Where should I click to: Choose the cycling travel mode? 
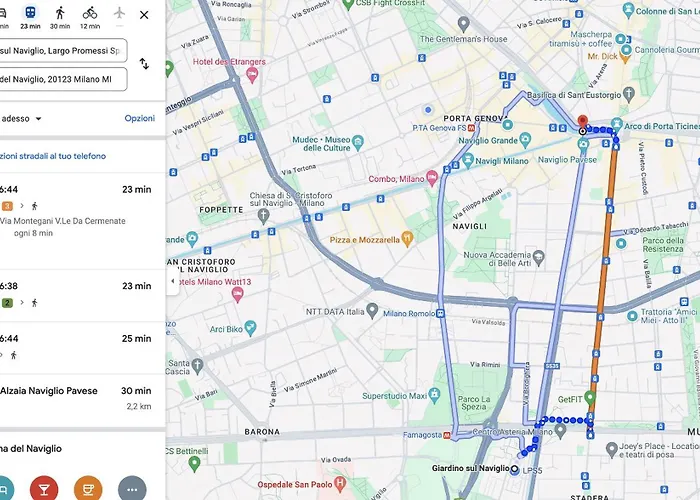click(90, 15)
